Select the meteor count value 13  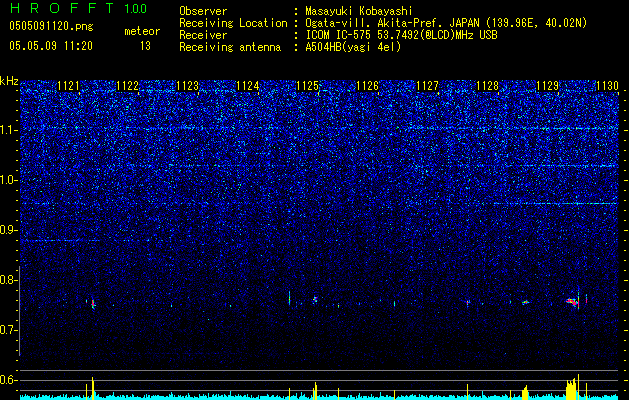click(x=145, y=46)
